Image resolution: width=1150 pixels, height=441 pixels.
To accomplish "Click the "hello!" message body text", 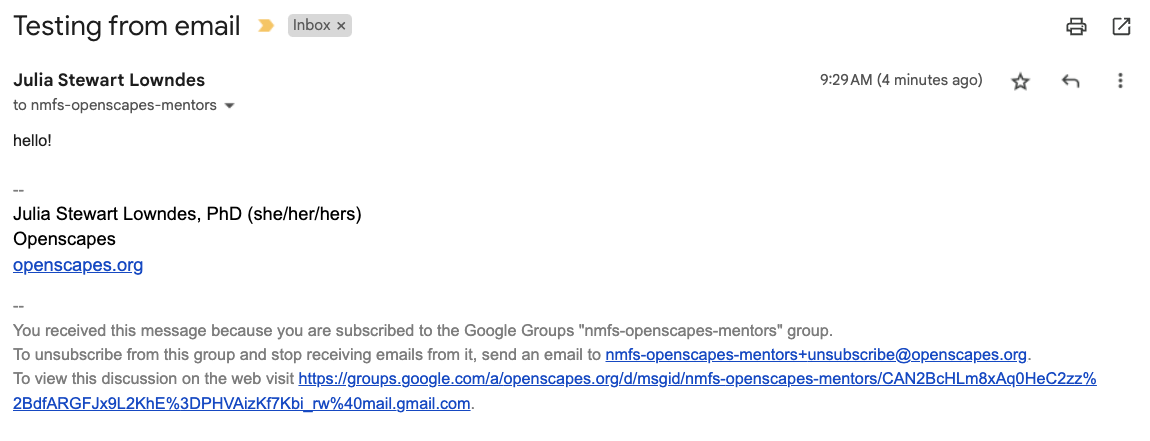I will pyautogui.click(x=32, y=141).
